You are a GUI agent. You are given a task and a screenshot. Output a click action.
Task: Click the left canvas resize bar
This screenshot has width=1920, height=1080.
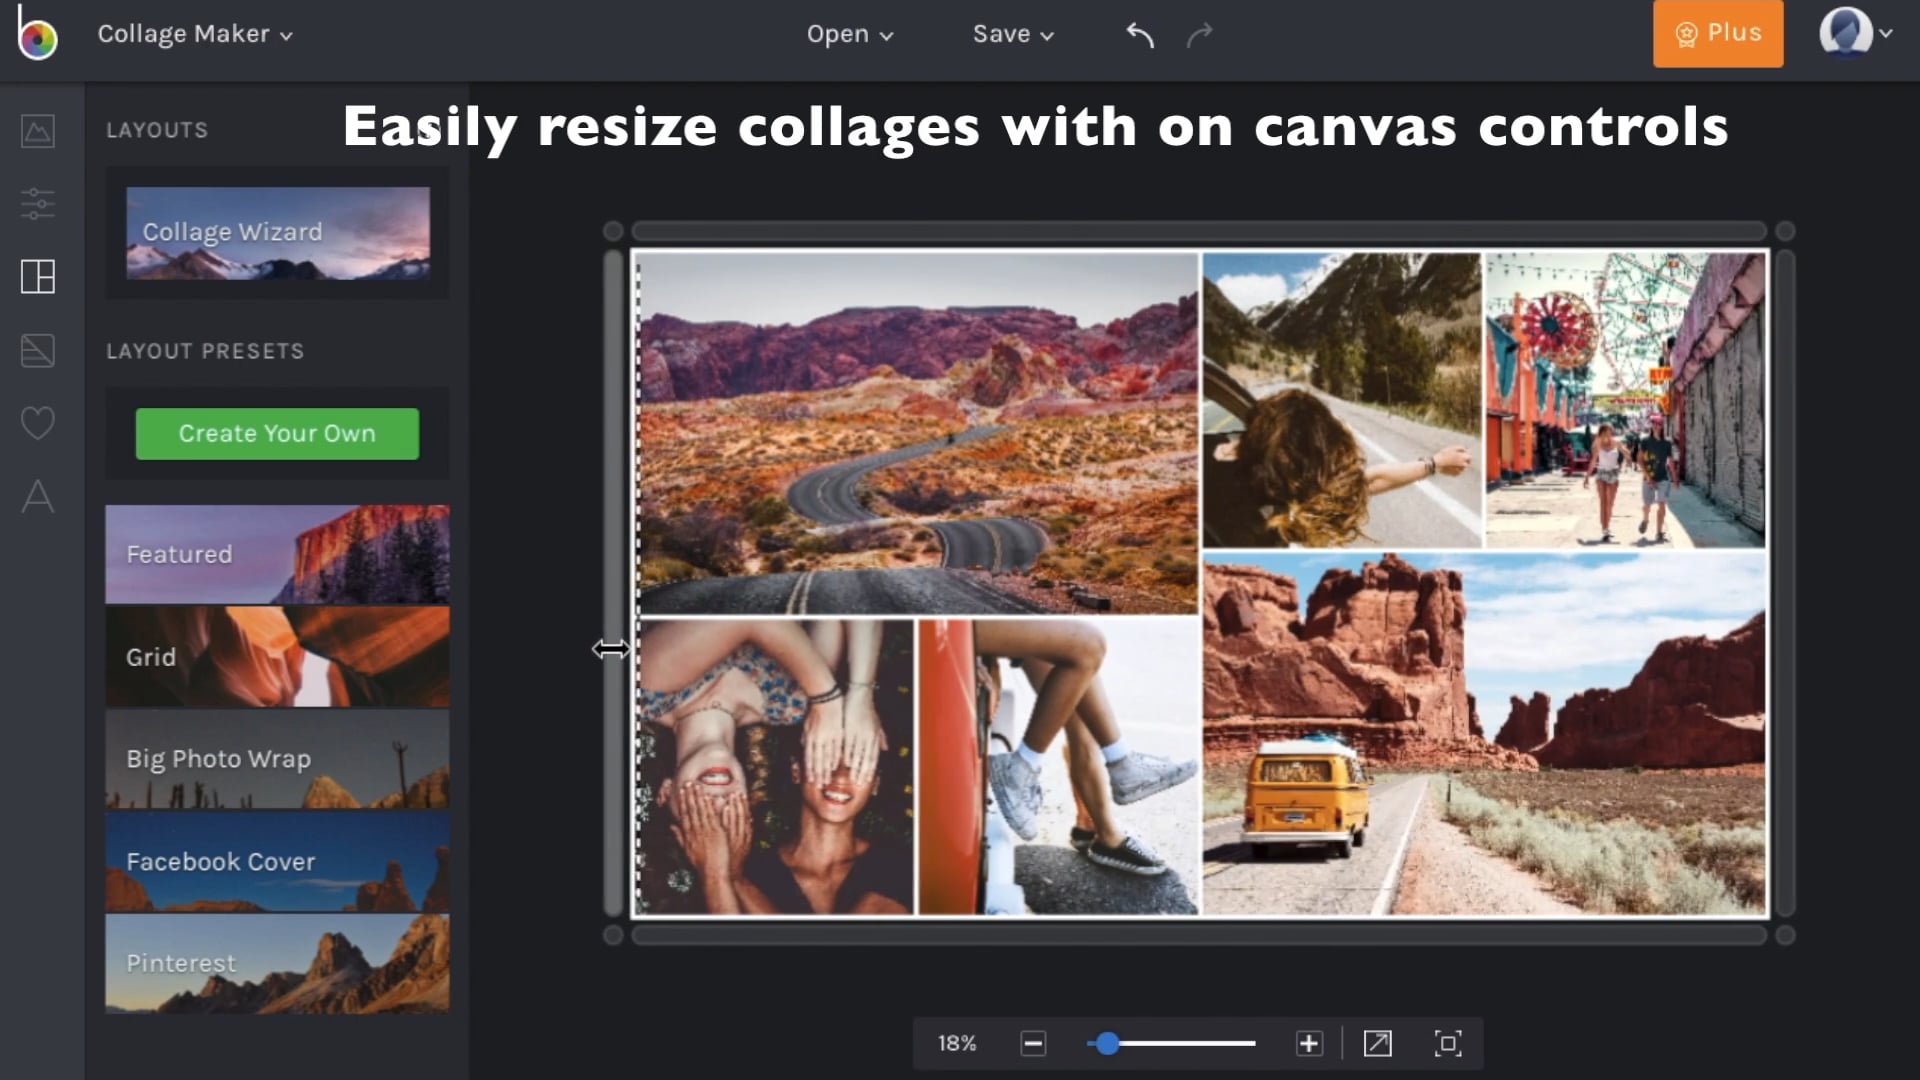[613, 583]
